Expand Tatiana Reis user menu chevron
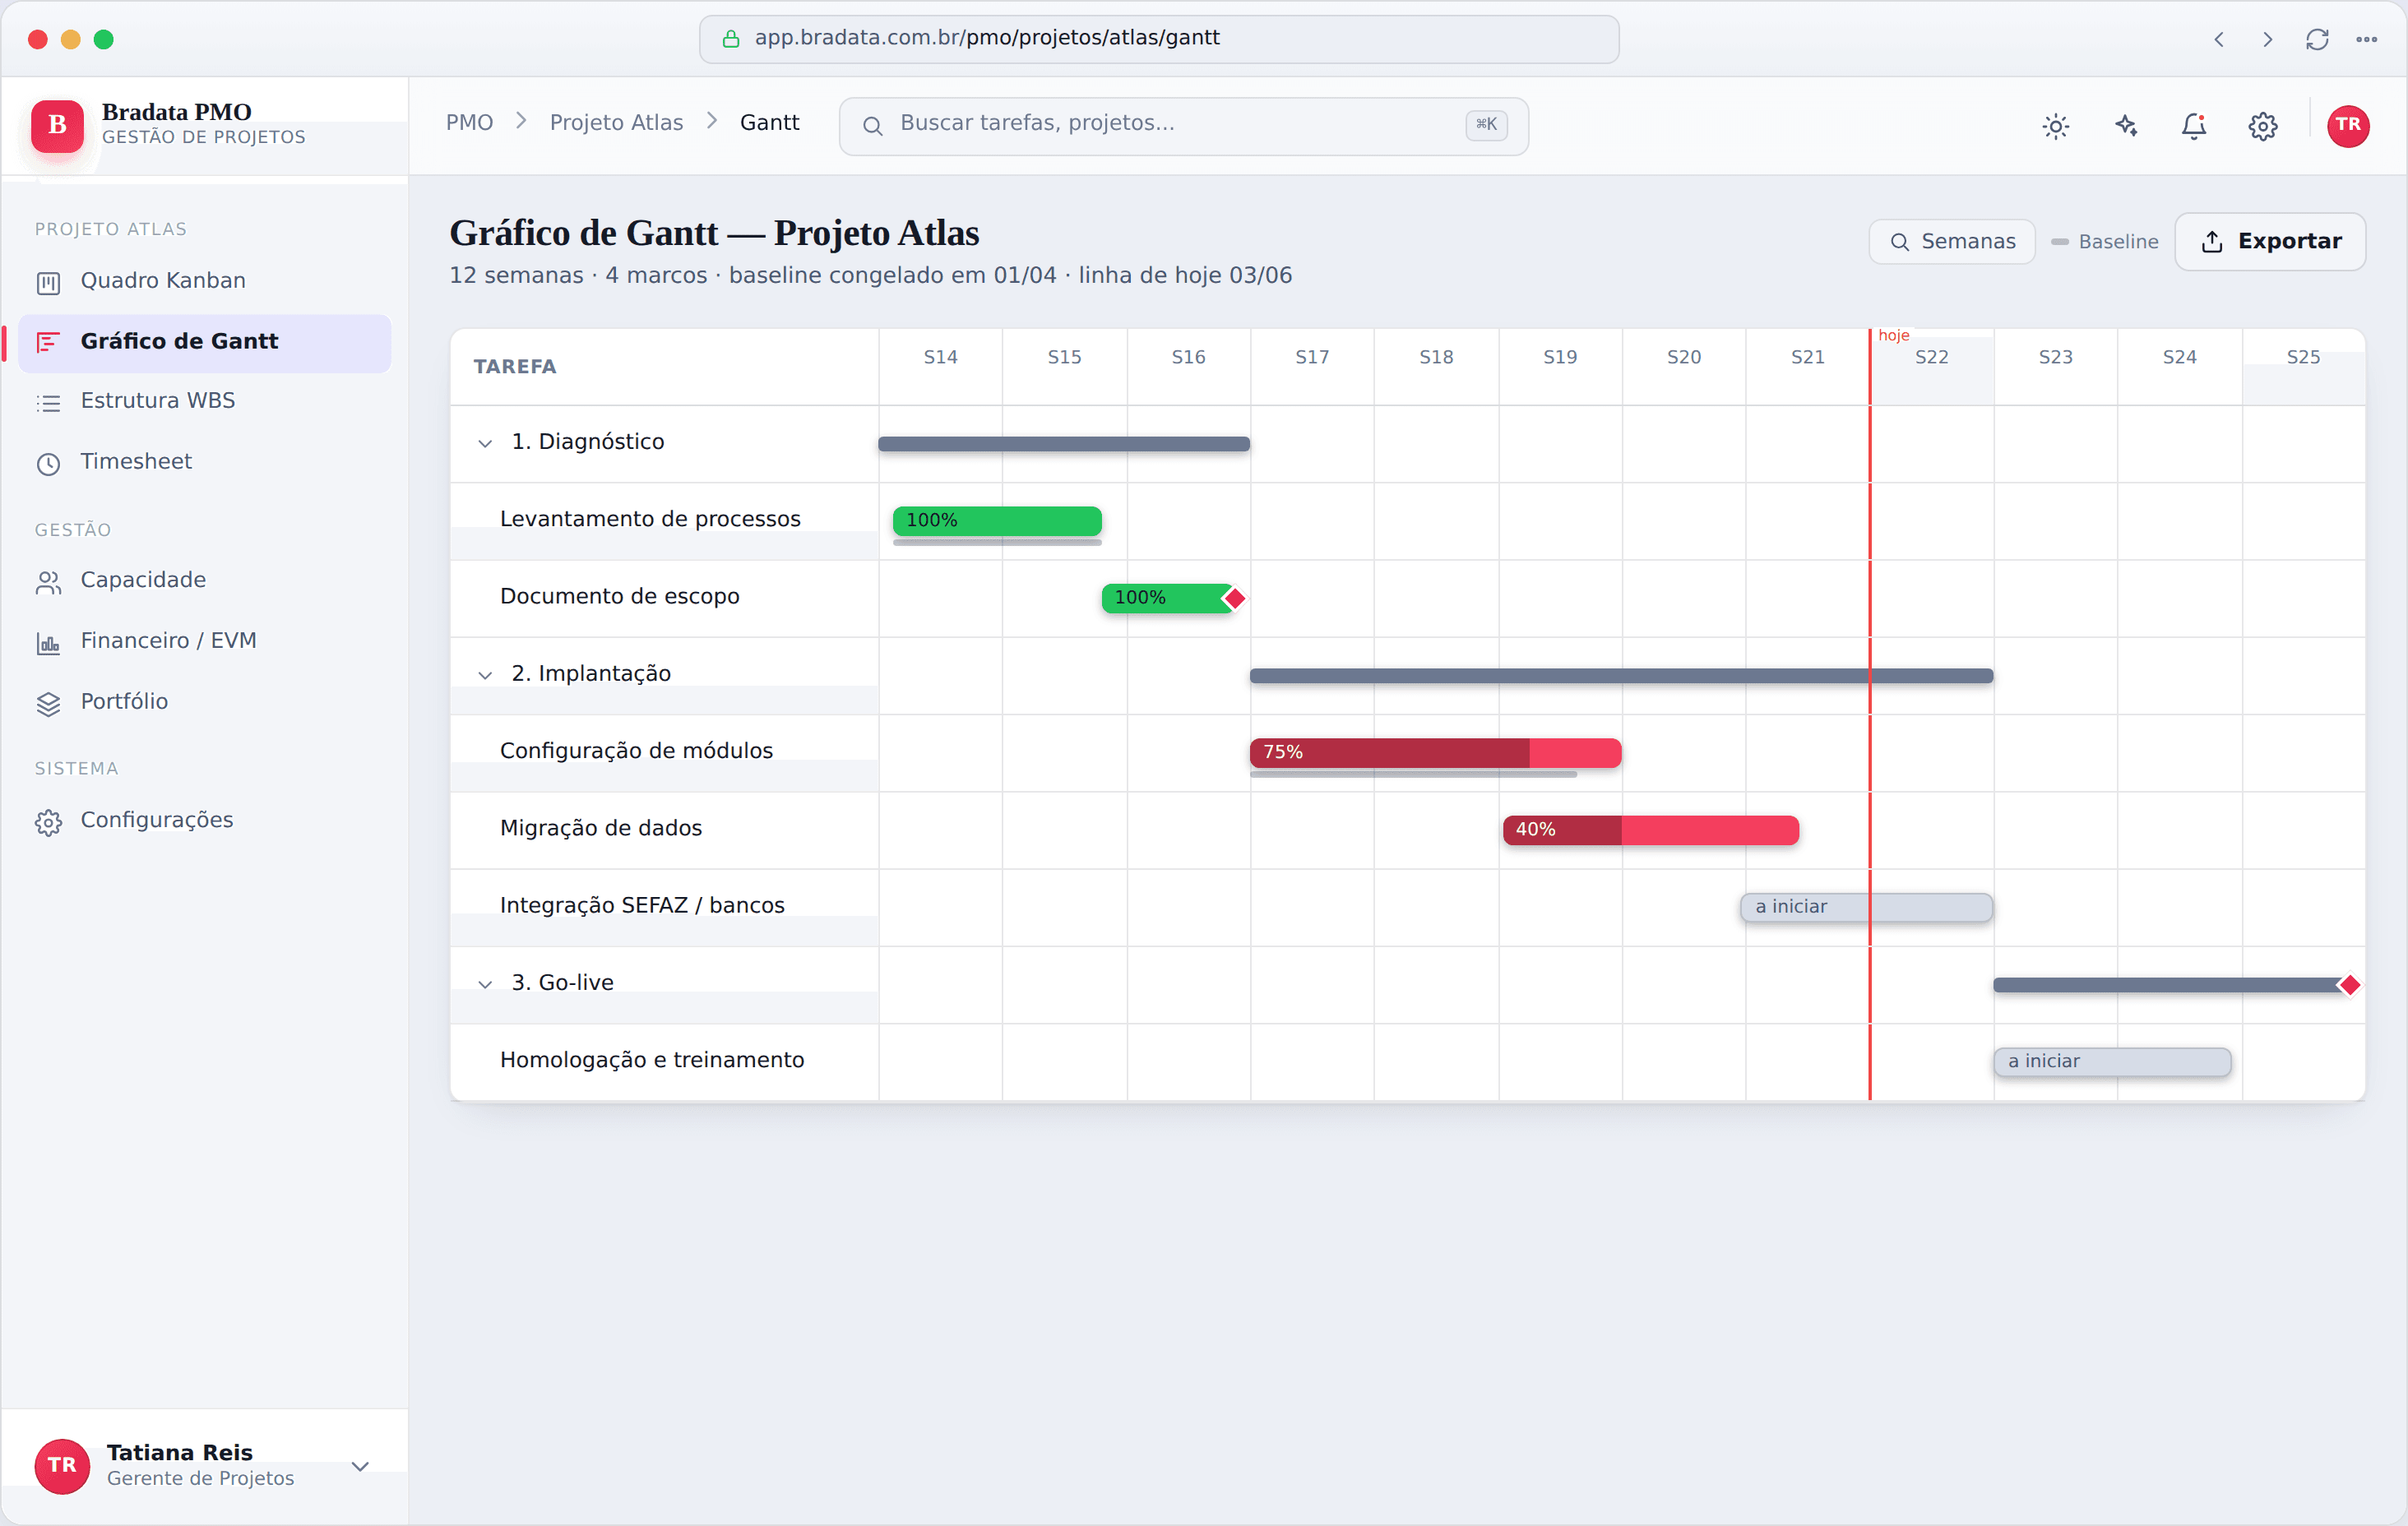The width and height of the screenshot is (2408, 1526). [360, 1466]
